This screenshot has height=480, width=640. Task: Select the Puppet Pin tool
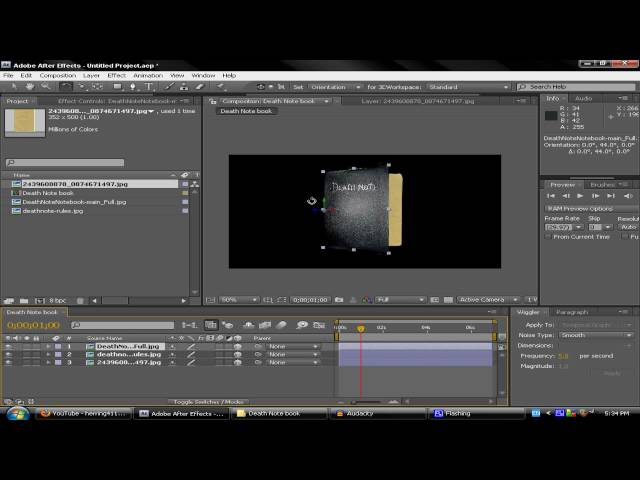coord(220,87)
